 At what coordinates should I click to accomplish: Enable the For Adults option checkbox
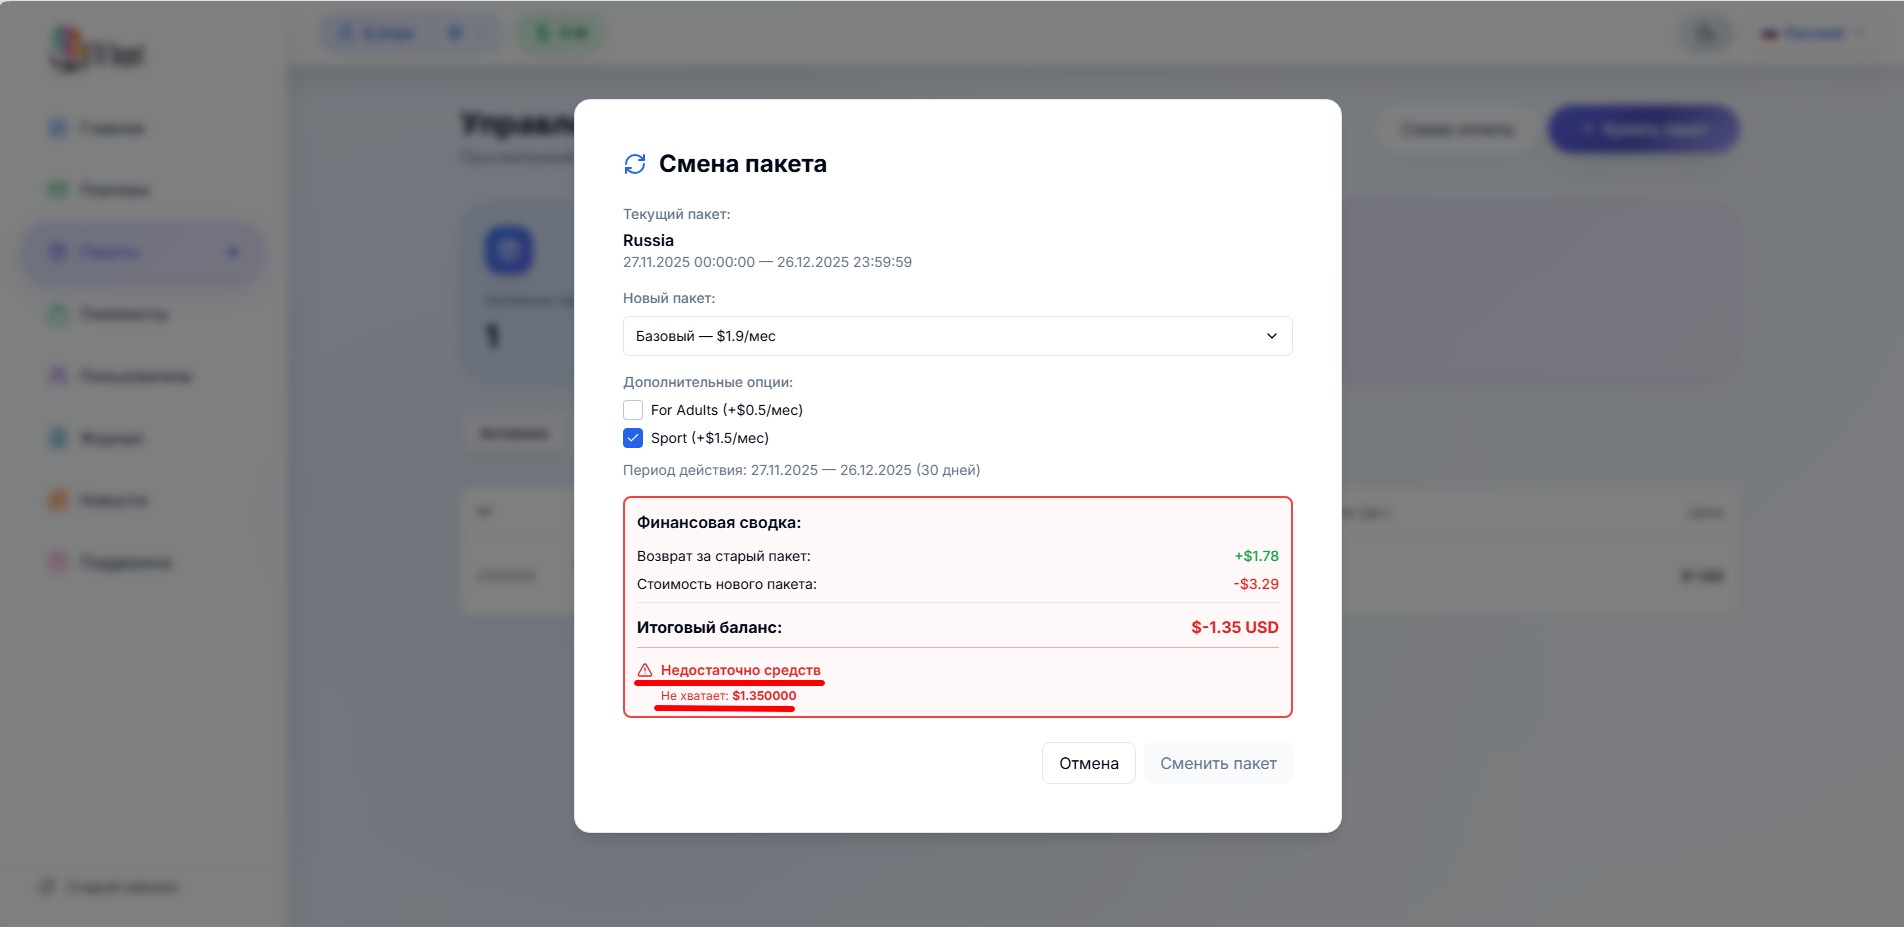tap(633, 410)
